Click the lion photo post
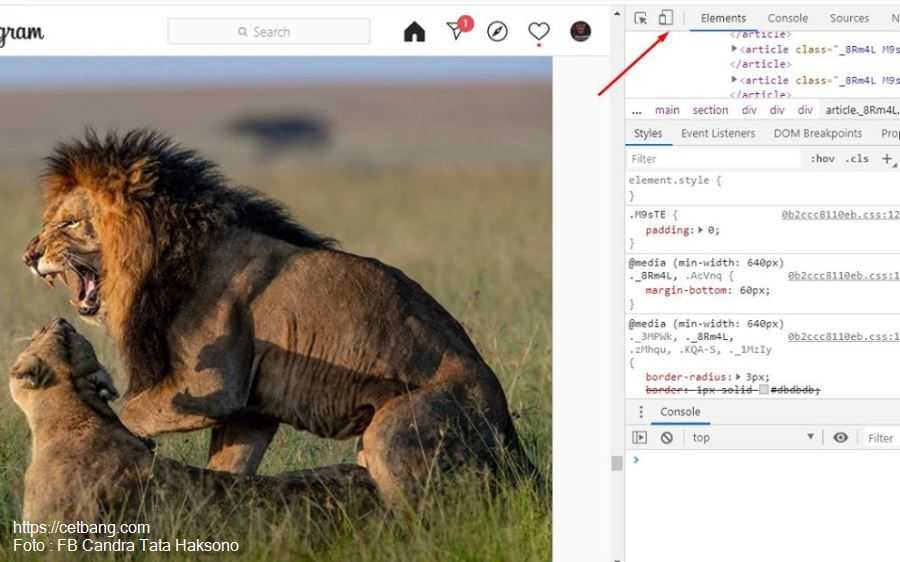Image resolution: width=900 pixels, height=562 pixels. click(276, 309)
